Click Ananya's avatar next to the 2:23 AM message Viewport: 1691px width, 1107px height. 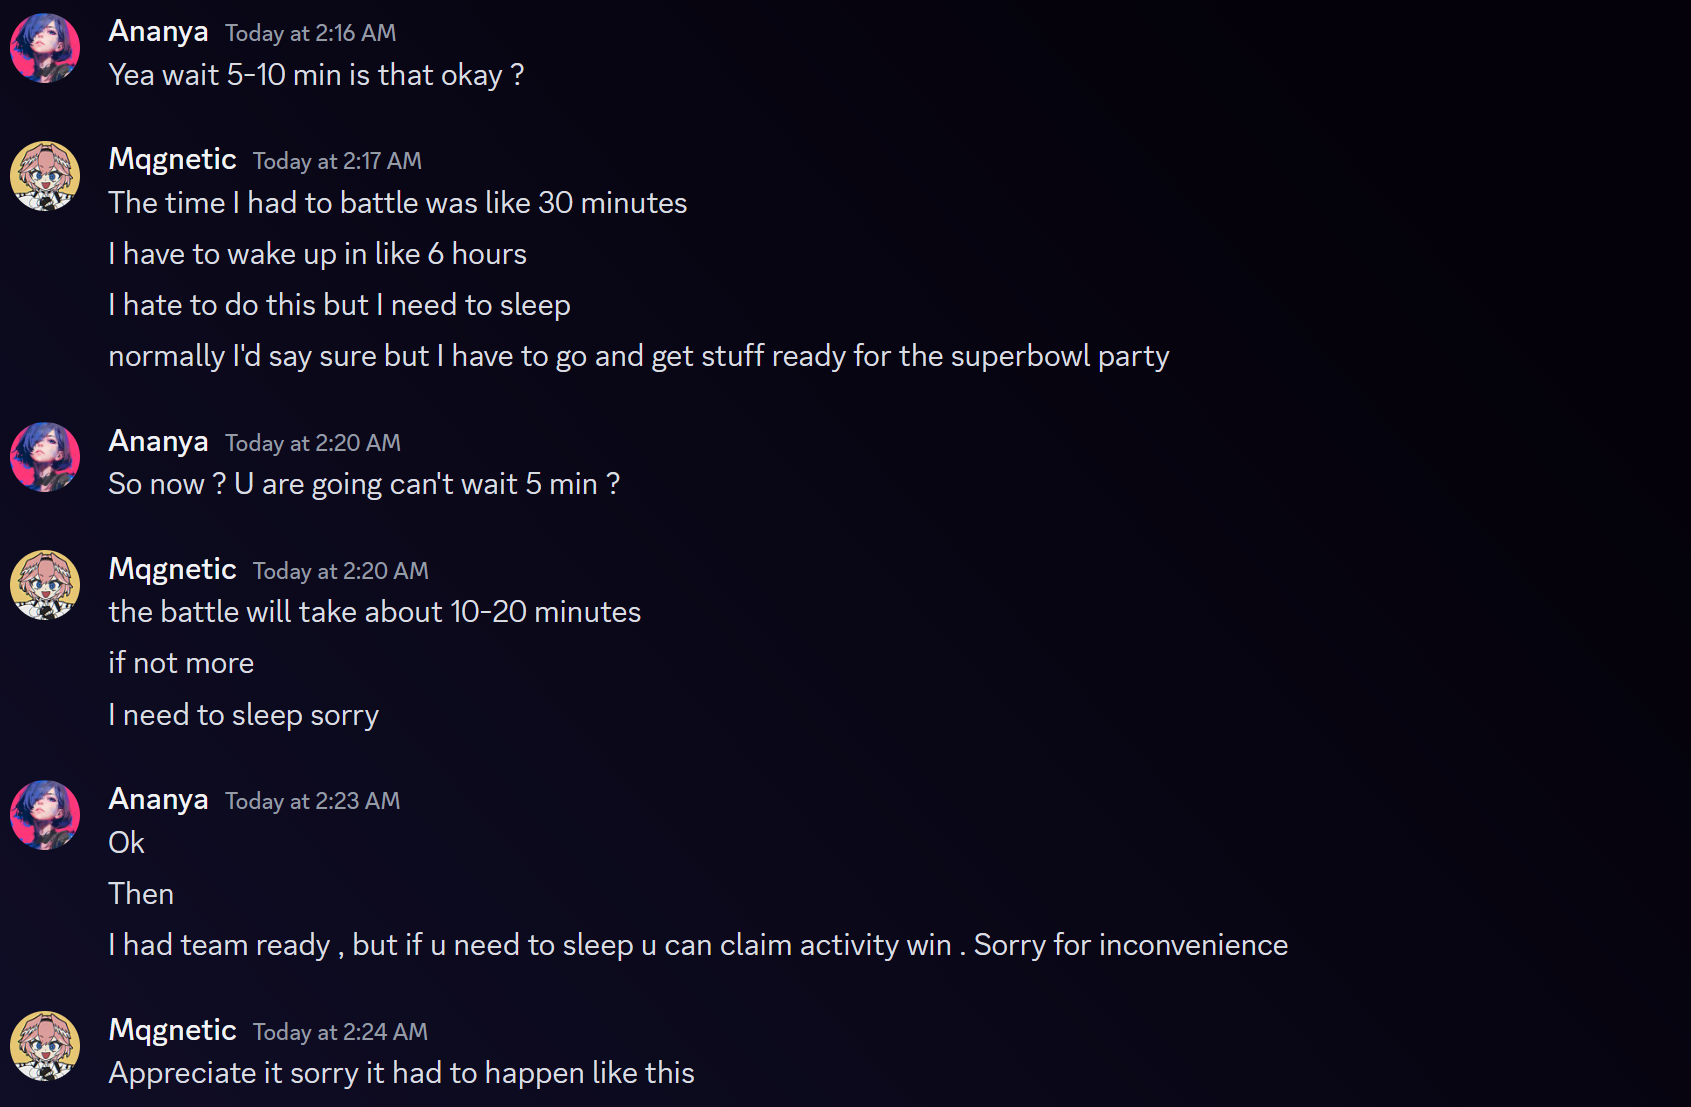(45, 815)
